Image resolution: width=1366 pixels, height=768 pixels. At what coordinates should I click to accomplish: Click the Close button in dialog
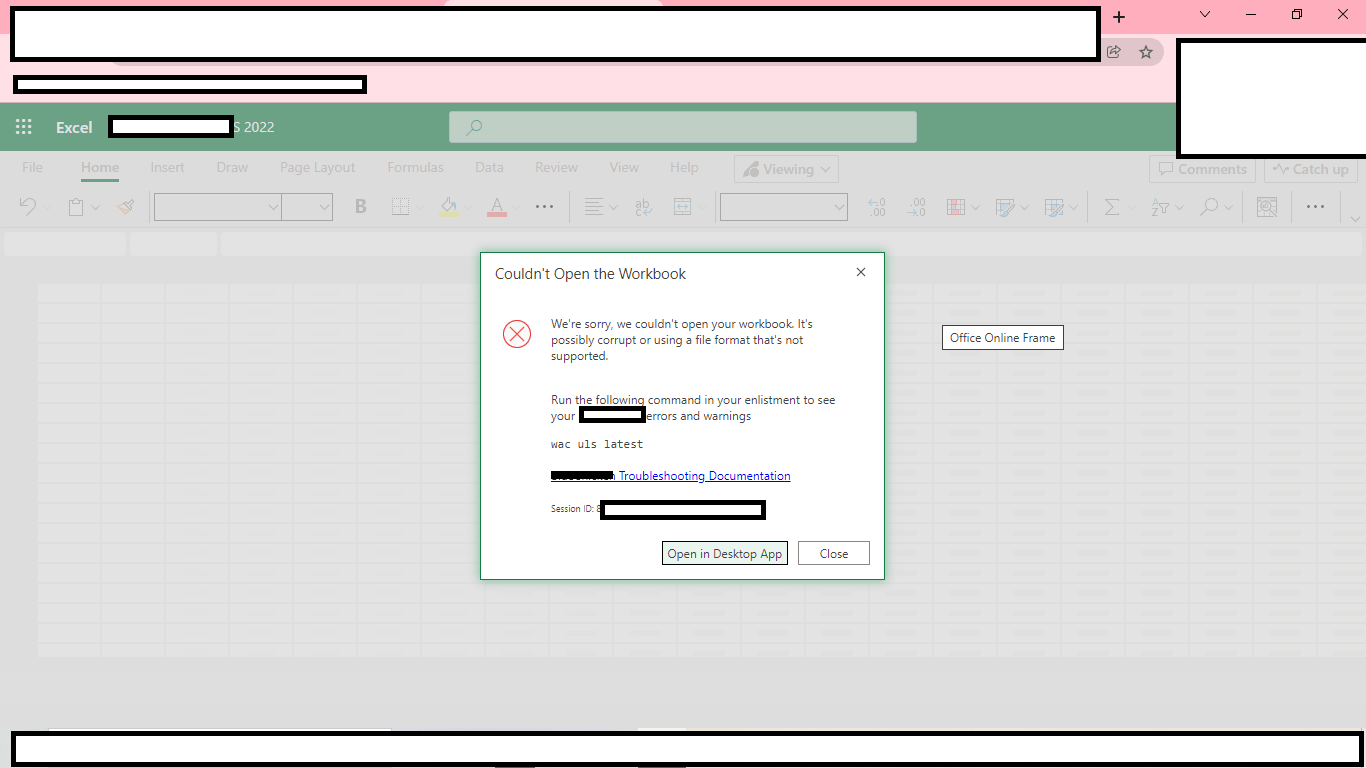coord(834,553)
